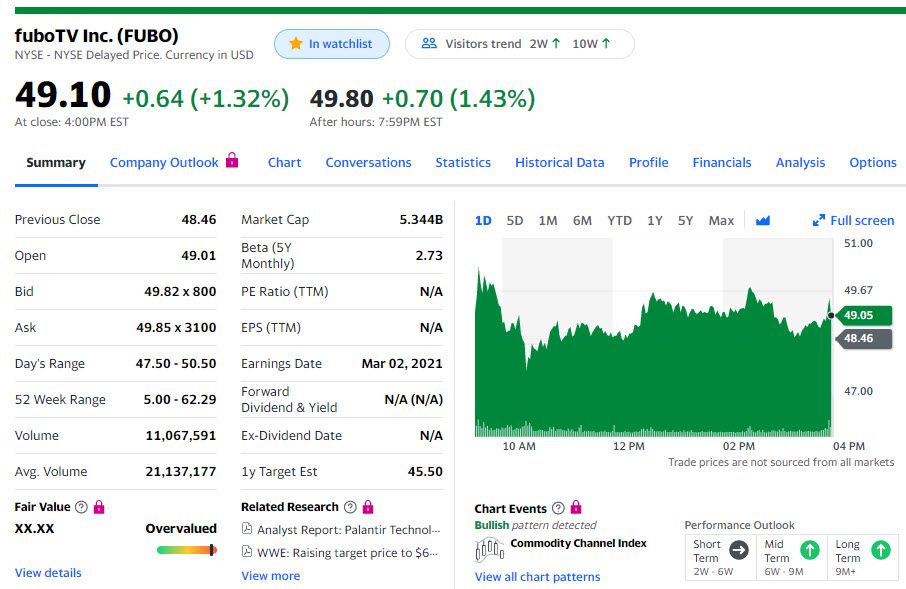Click the Short Term neutral arrow icon
Image resolution: width=906 pixels, height=589 pixels.
point(738,550)
